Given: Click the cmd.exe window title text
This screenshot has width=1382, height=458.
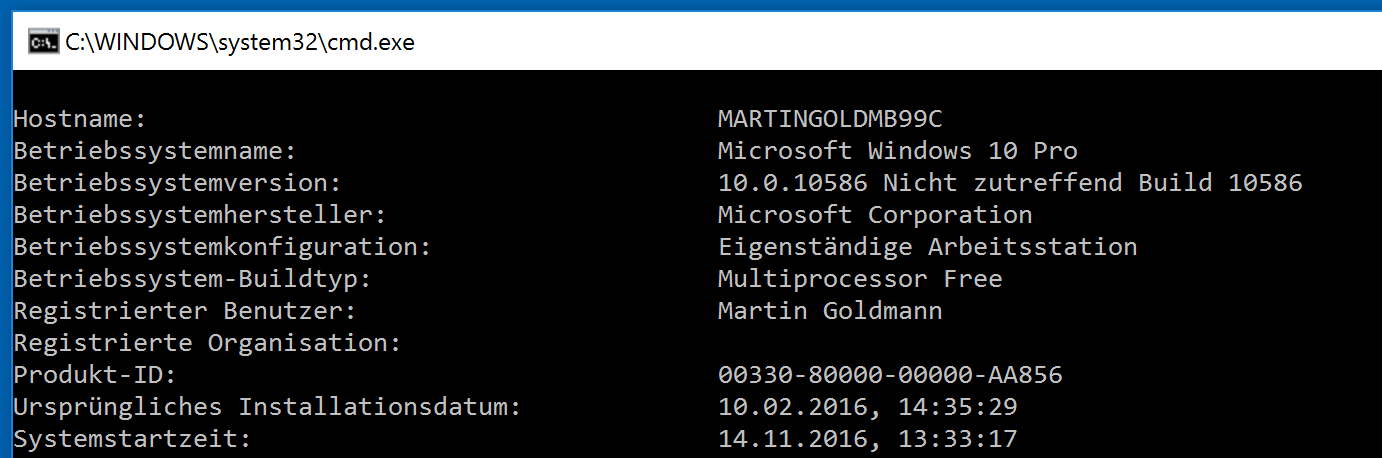Looking at the screenshot, I should 240,42.
